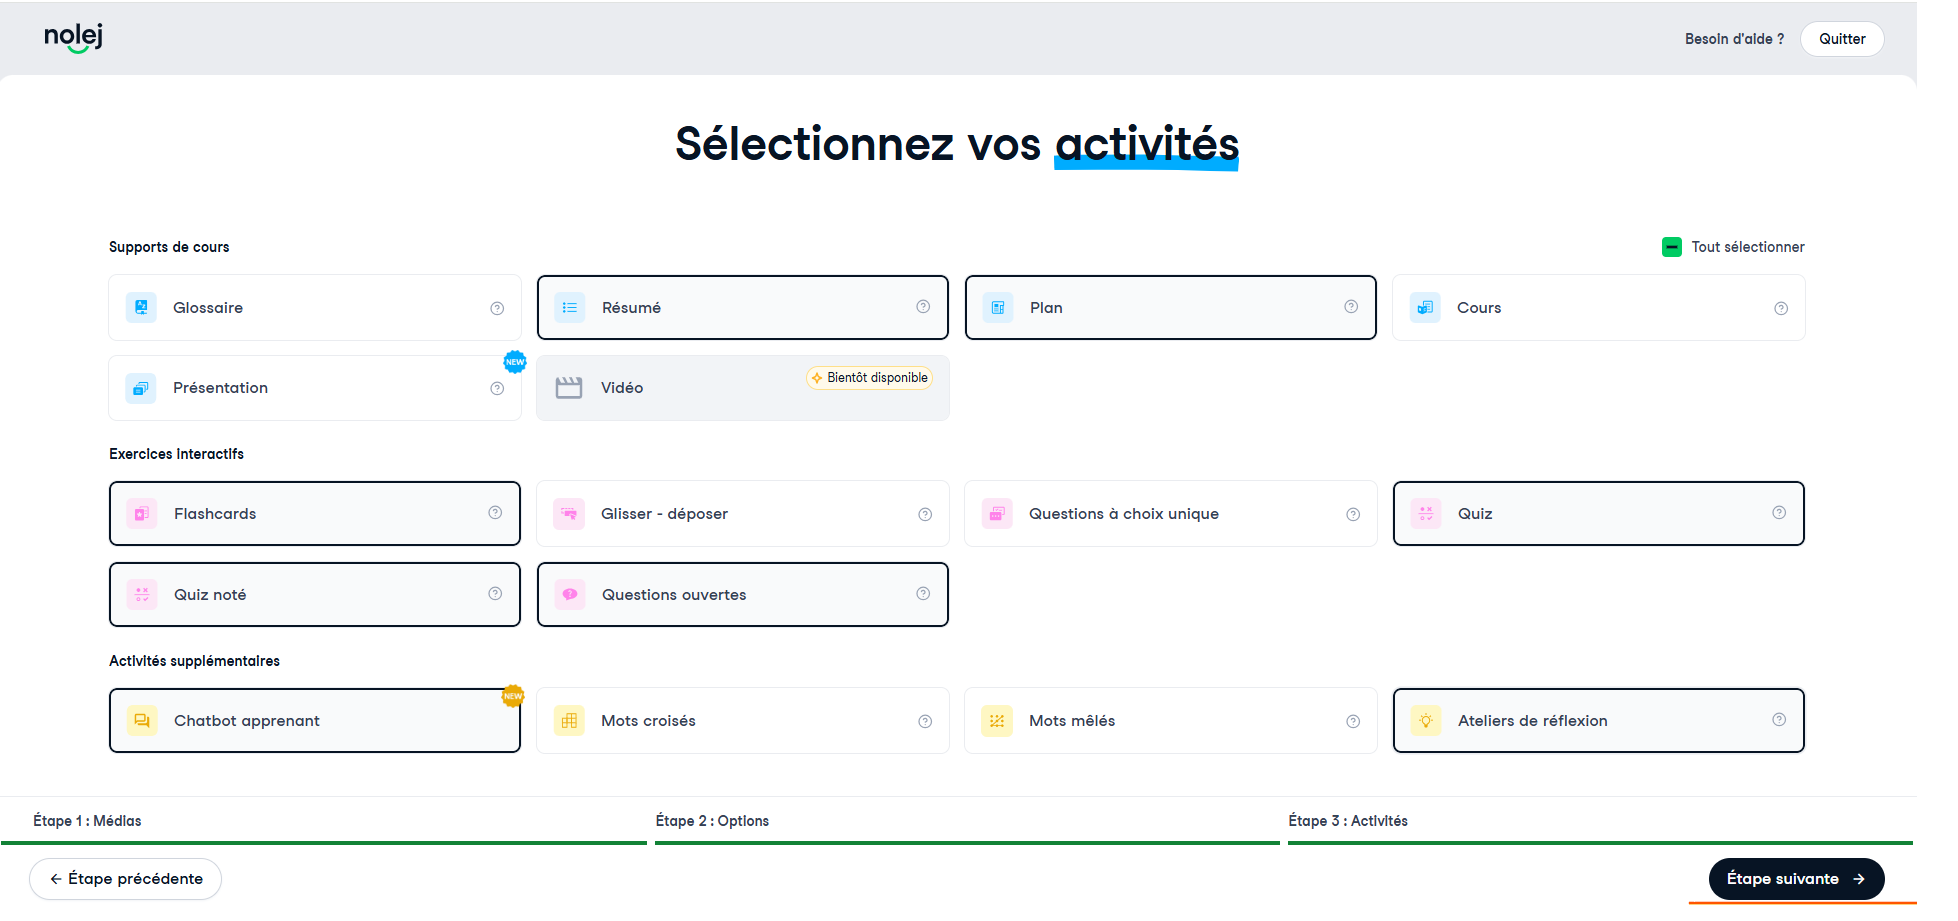The image size is (1958, 921).
Task: Click the Plan activity icon
Action: coord(998,308)
